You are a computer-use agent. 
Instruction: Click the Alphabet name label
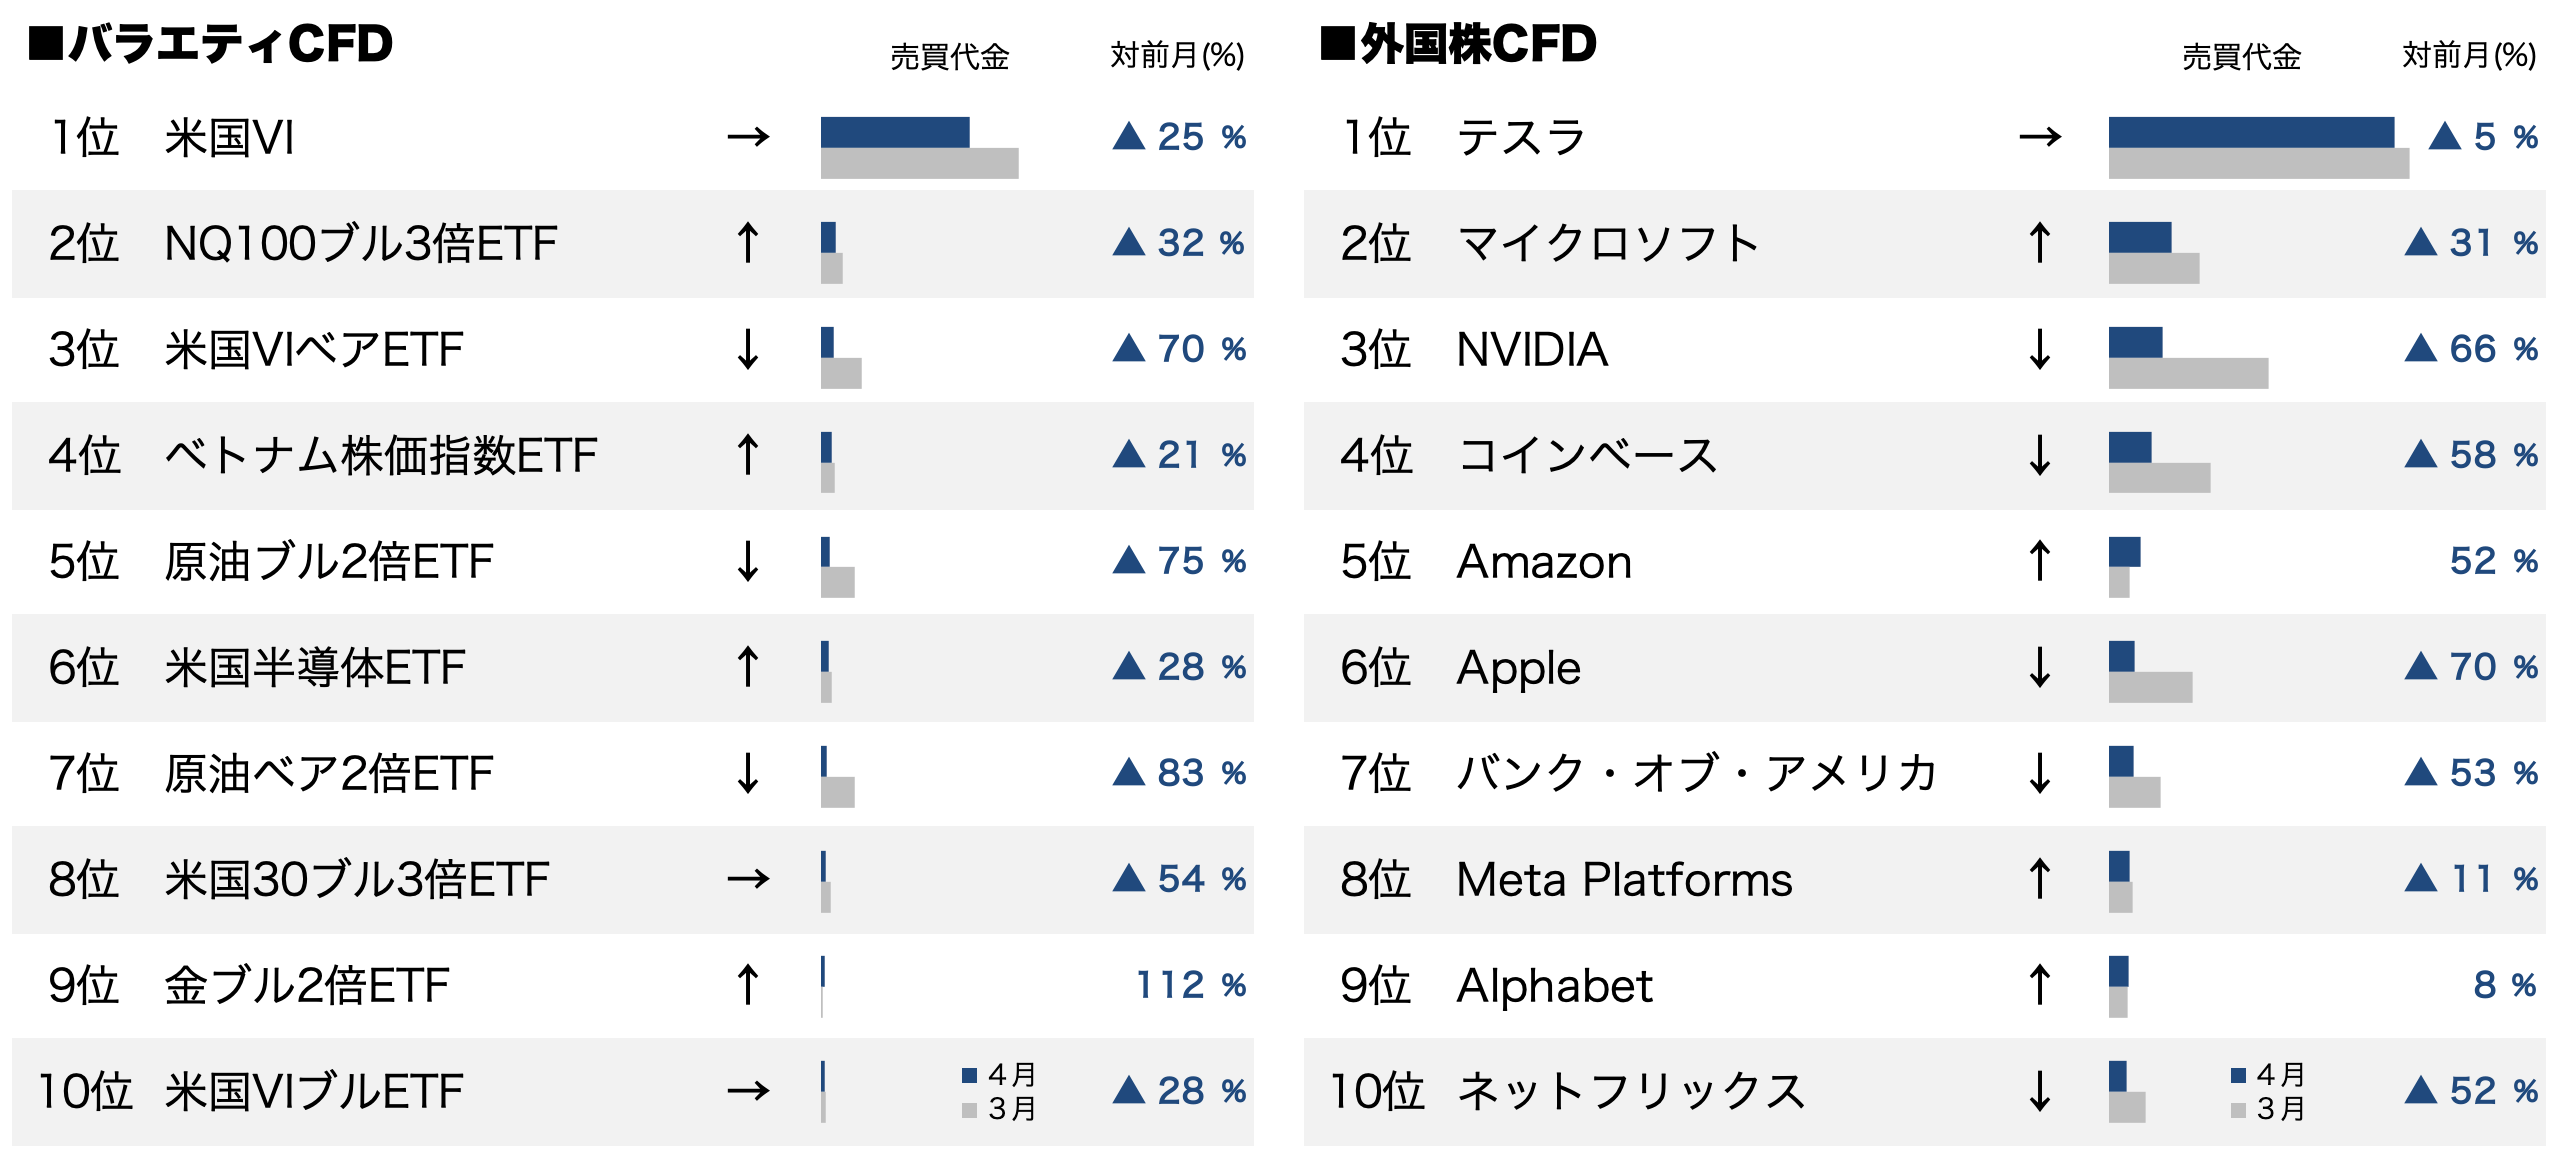1554,986
